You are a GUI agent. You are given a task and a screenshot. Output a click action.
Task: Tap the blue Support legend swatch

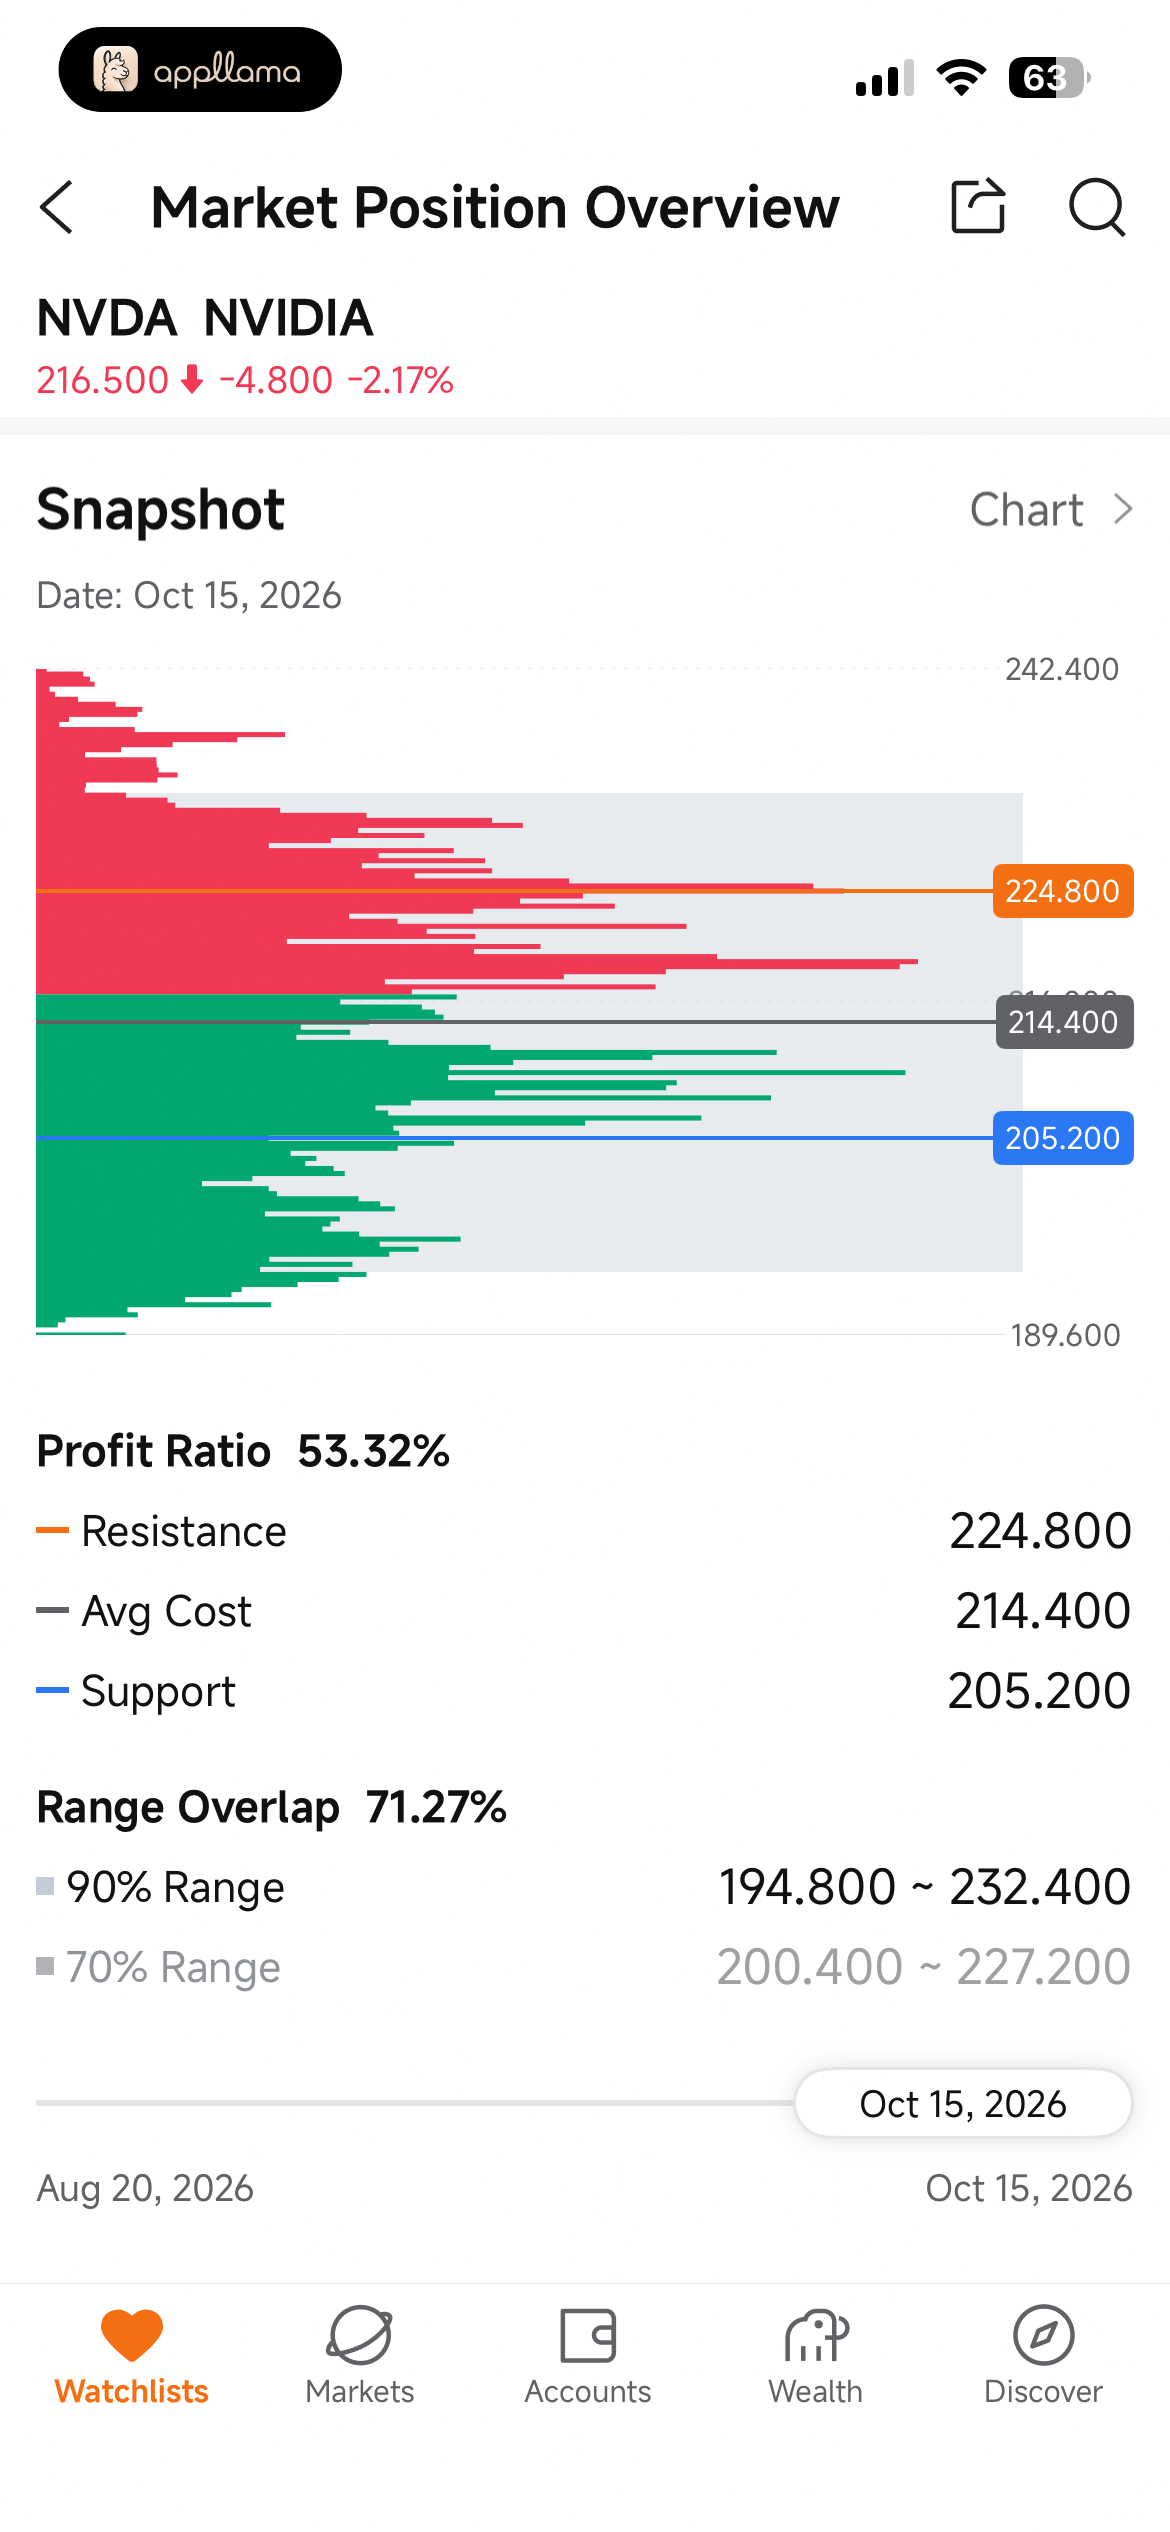point(52,1690)
